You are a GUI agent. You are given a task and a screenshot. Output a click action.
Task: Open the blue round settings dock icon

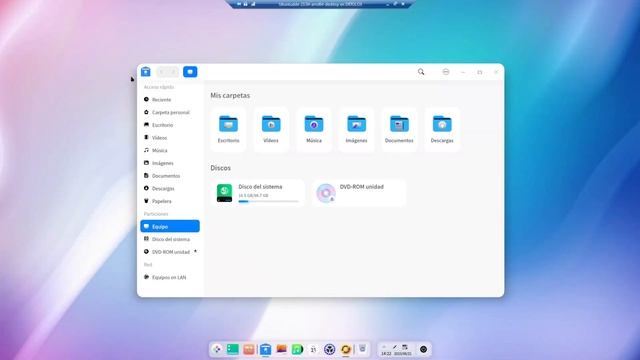click(x=329, y=349)
